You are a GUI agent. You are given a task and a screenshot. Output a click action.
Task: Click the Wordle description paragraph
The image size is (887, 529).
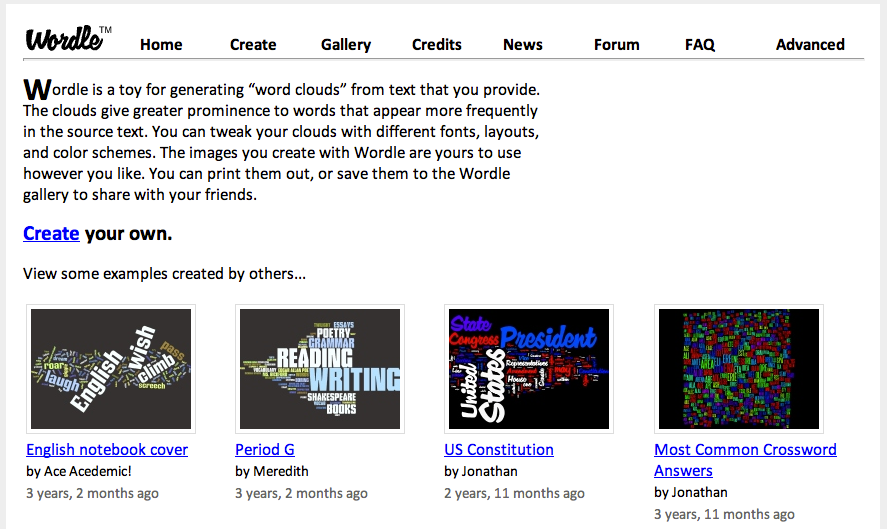click(x=282, y=141)
